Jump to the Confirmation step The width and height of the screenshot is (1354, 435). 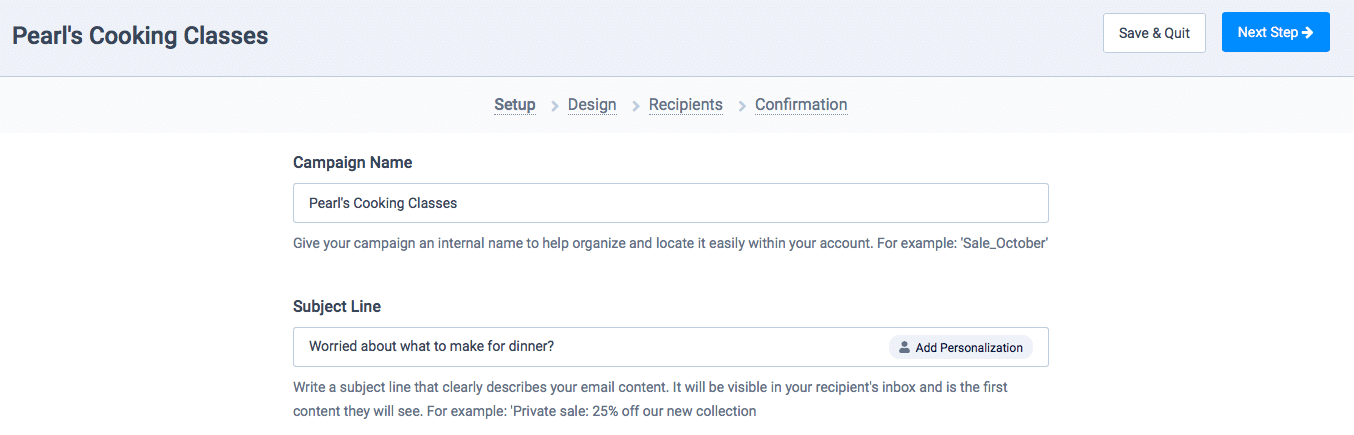pyautogui.click(x=801, y=104)
